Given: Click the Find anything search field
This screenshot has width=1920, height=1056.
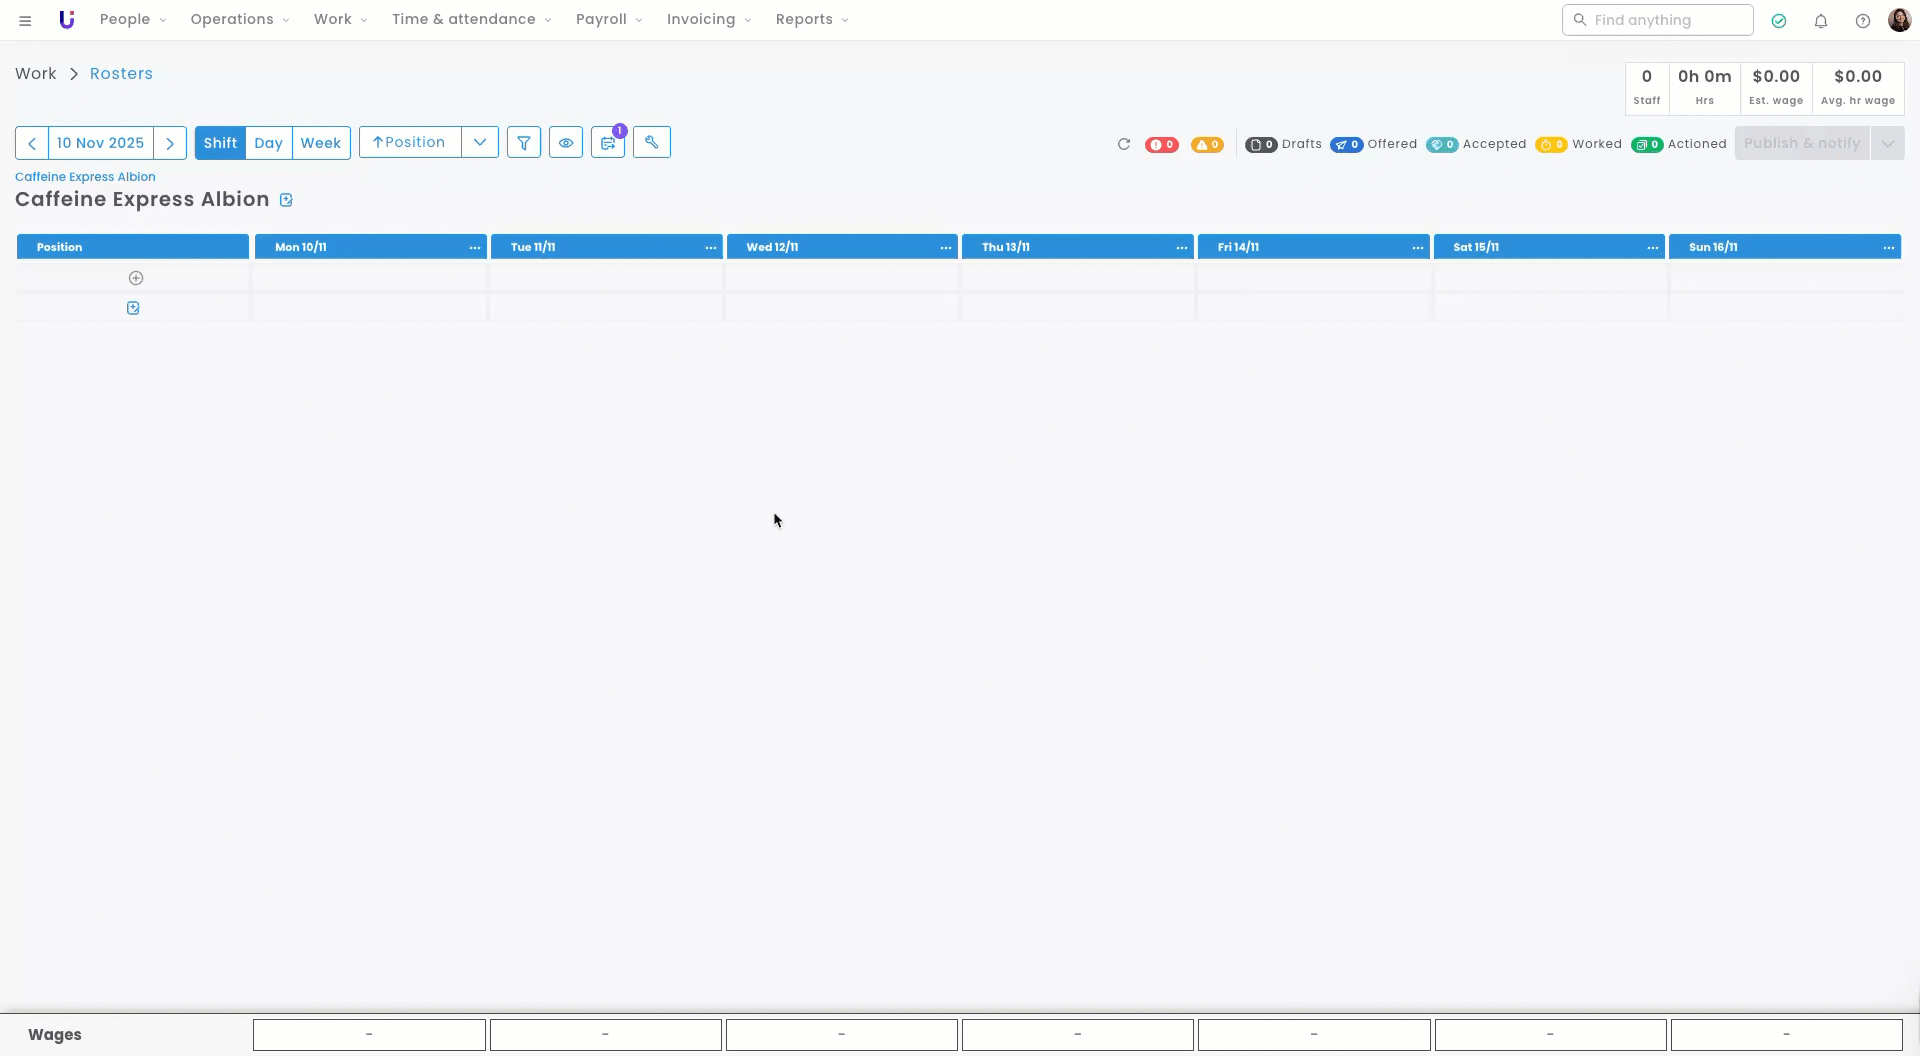Looking at the screenshot, I should [1657, 20].
